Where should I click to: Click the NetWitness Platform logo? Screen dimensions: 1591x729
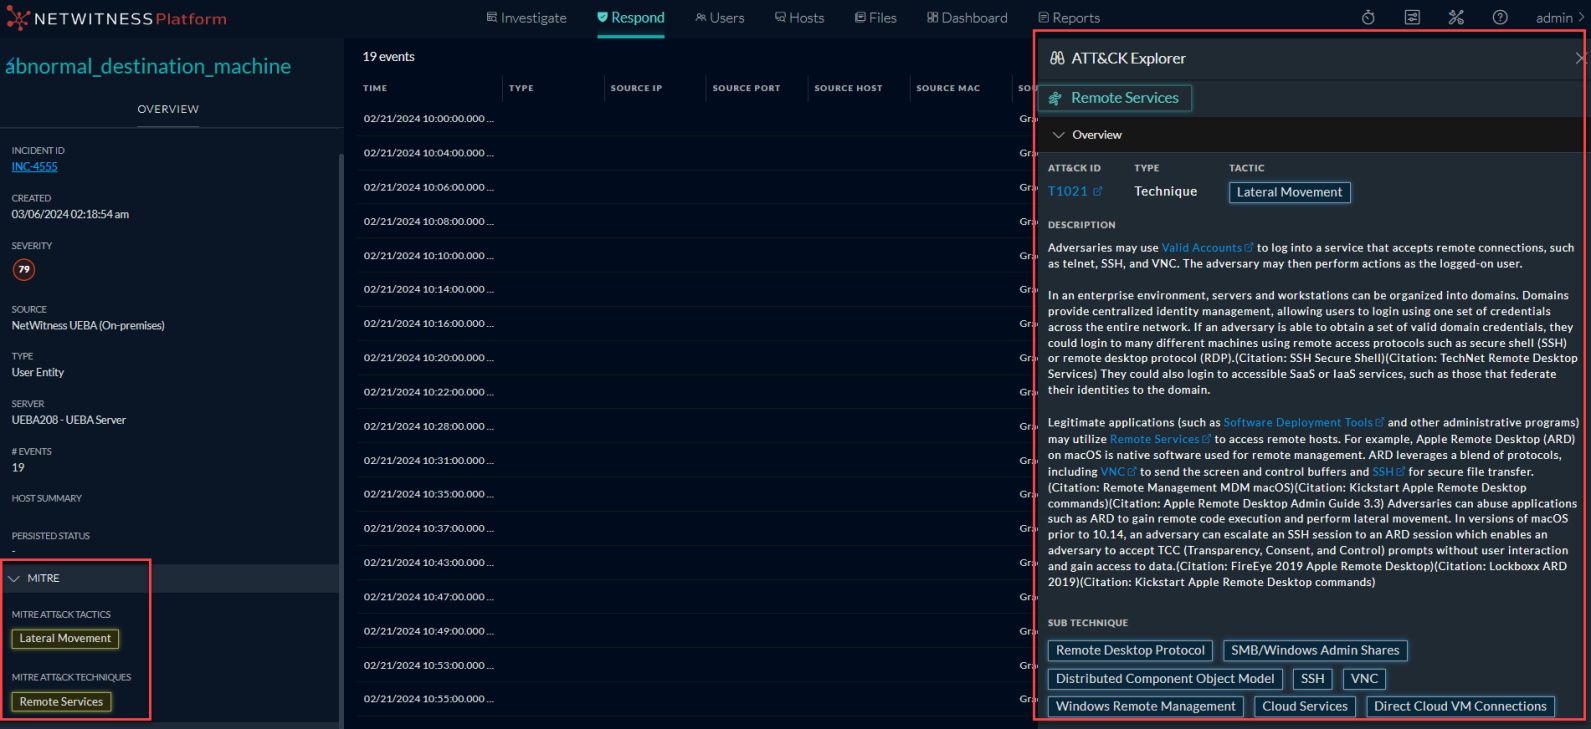(x=116, y=18)
